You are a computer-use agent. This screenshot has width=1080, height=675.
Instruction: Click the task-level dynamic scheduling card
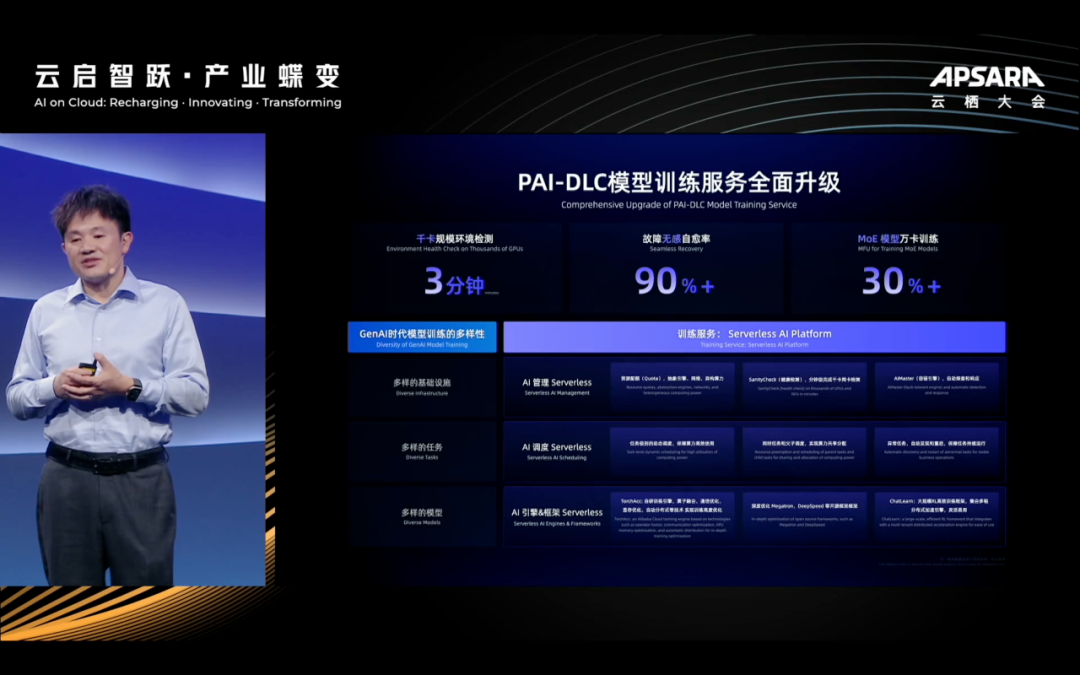672,451
